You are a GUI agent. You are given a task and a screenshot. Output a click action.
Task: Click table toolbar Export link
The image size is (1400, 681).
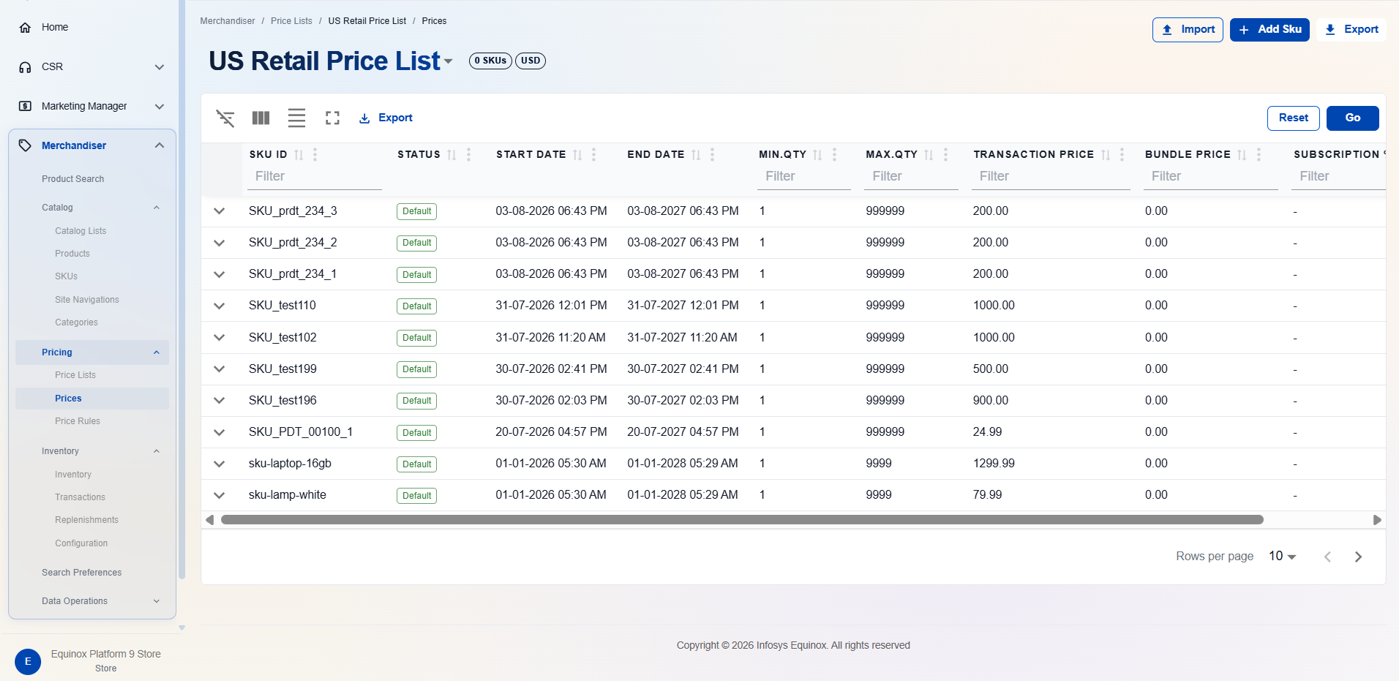click(386, 118)
